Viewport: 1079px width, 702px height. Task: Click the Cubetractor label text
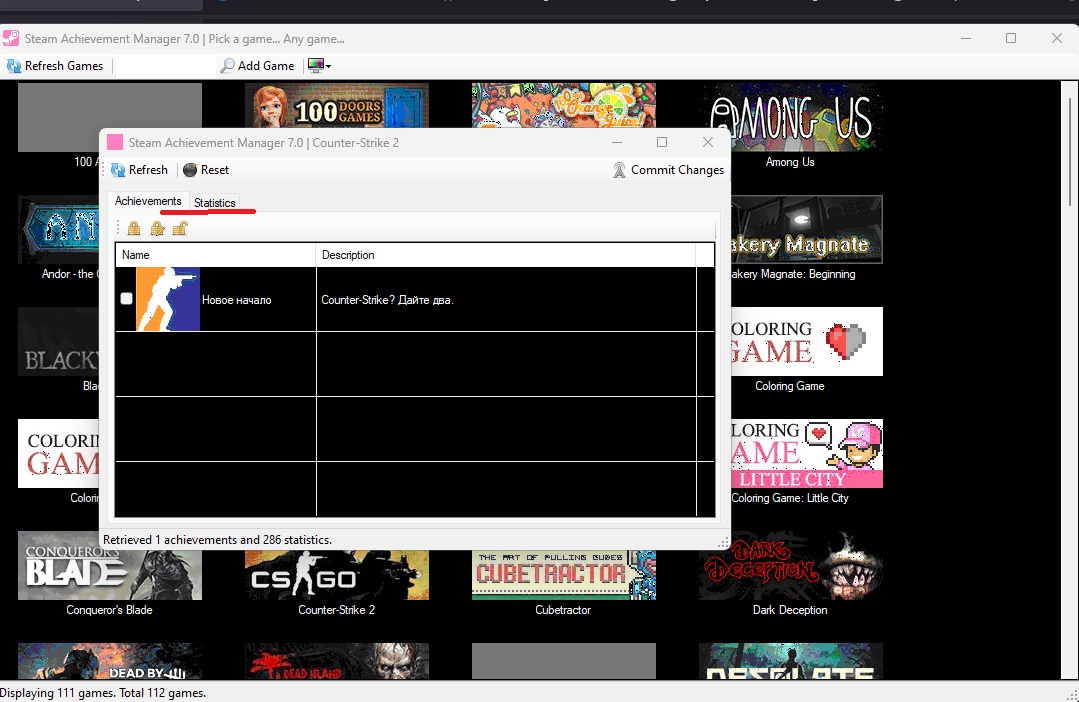coord(563,610)
